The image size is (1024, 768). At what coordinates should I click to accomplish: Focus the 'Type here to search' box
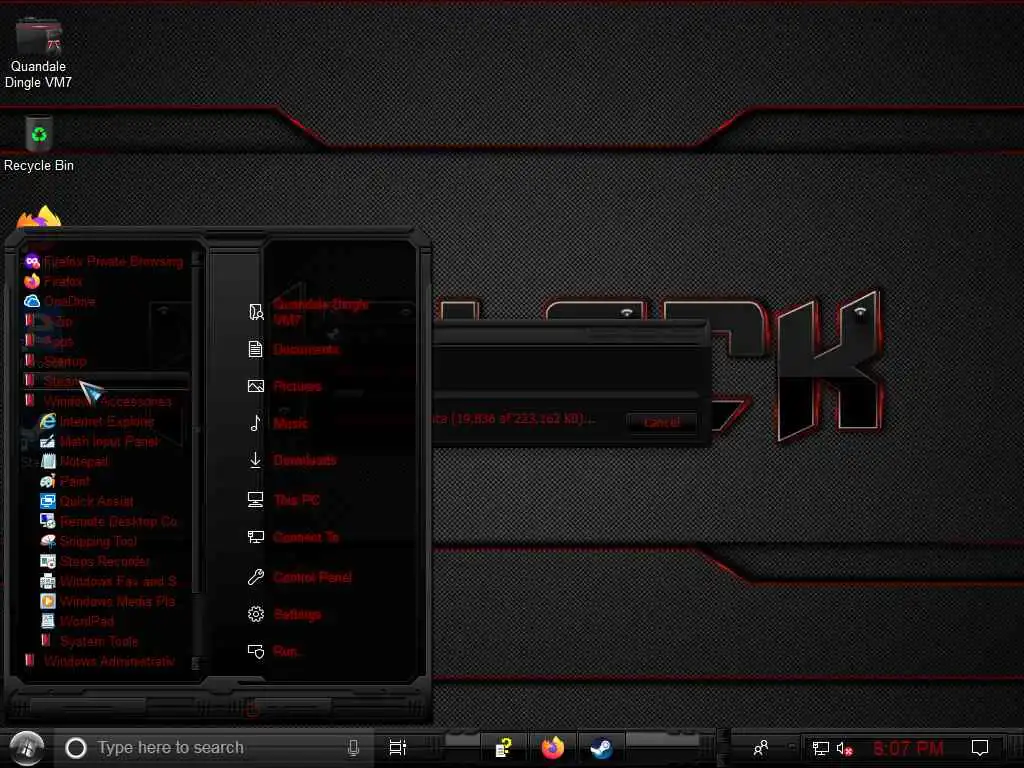[x=214, y=748]
